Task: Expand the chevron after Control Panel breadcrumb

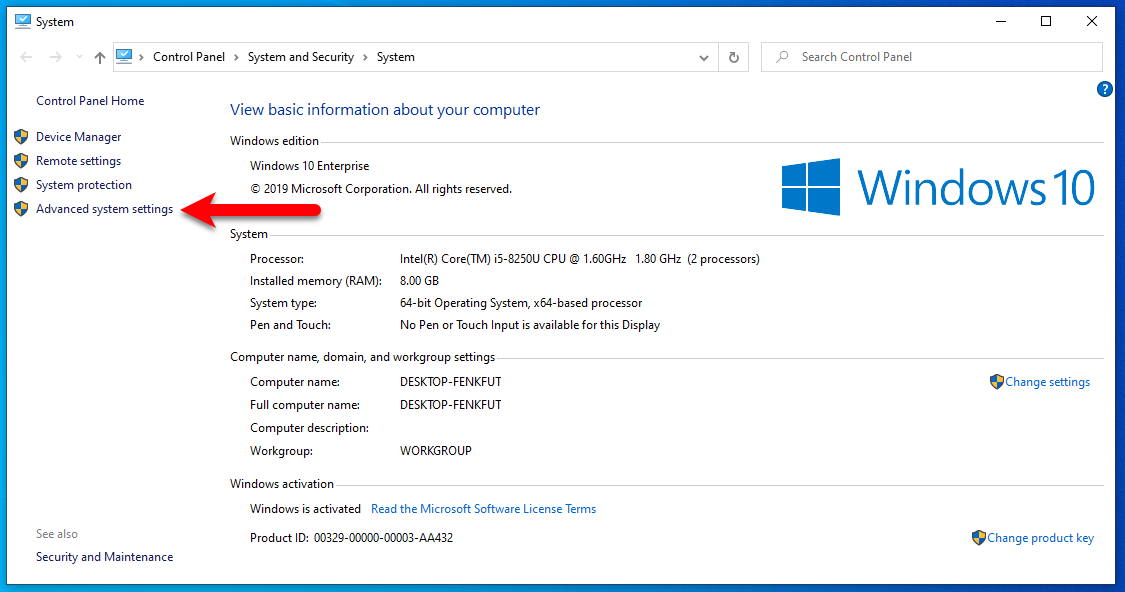Action: point(236,57)
